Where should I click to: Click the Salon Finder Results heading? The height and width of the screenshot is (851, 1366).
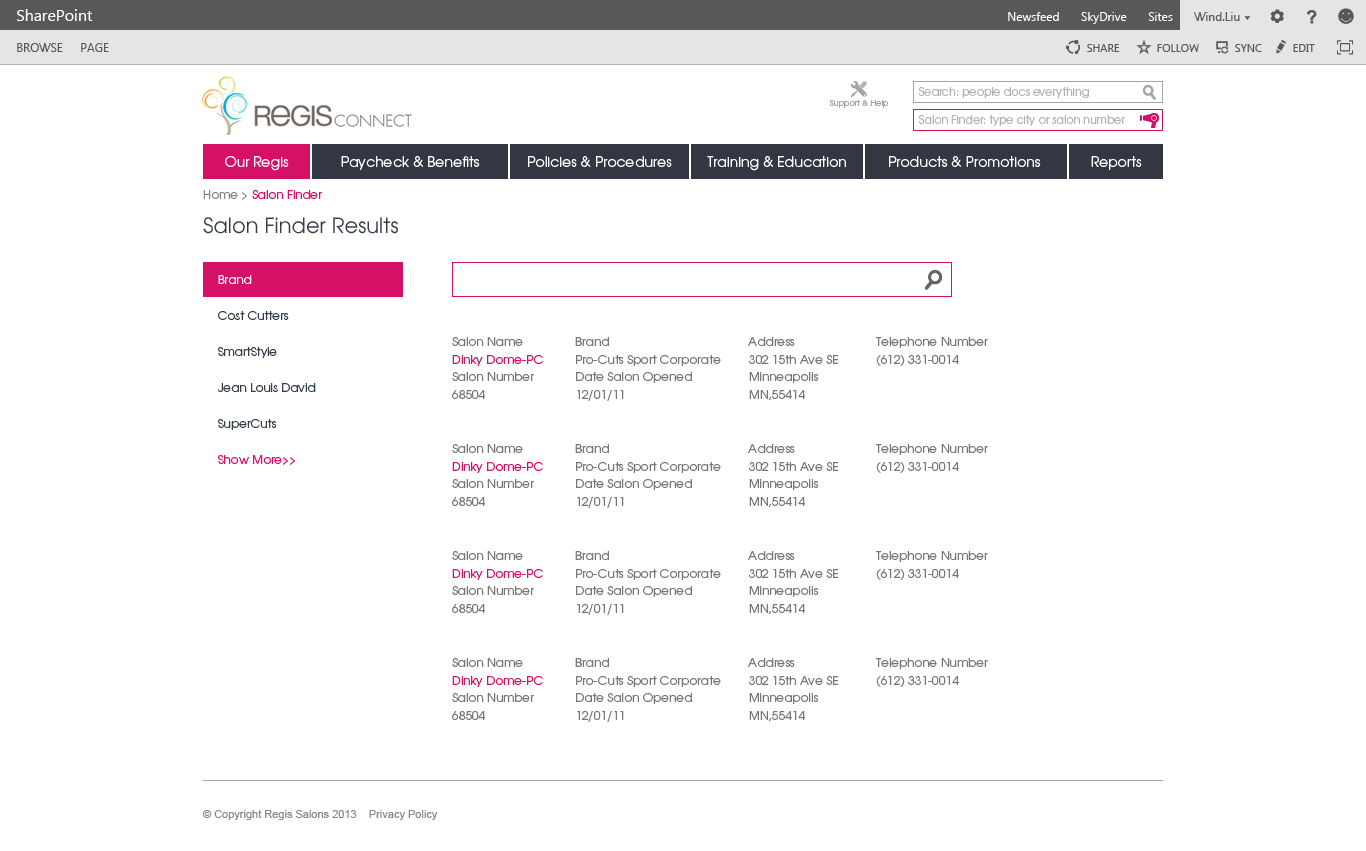[x=301, y=226]
